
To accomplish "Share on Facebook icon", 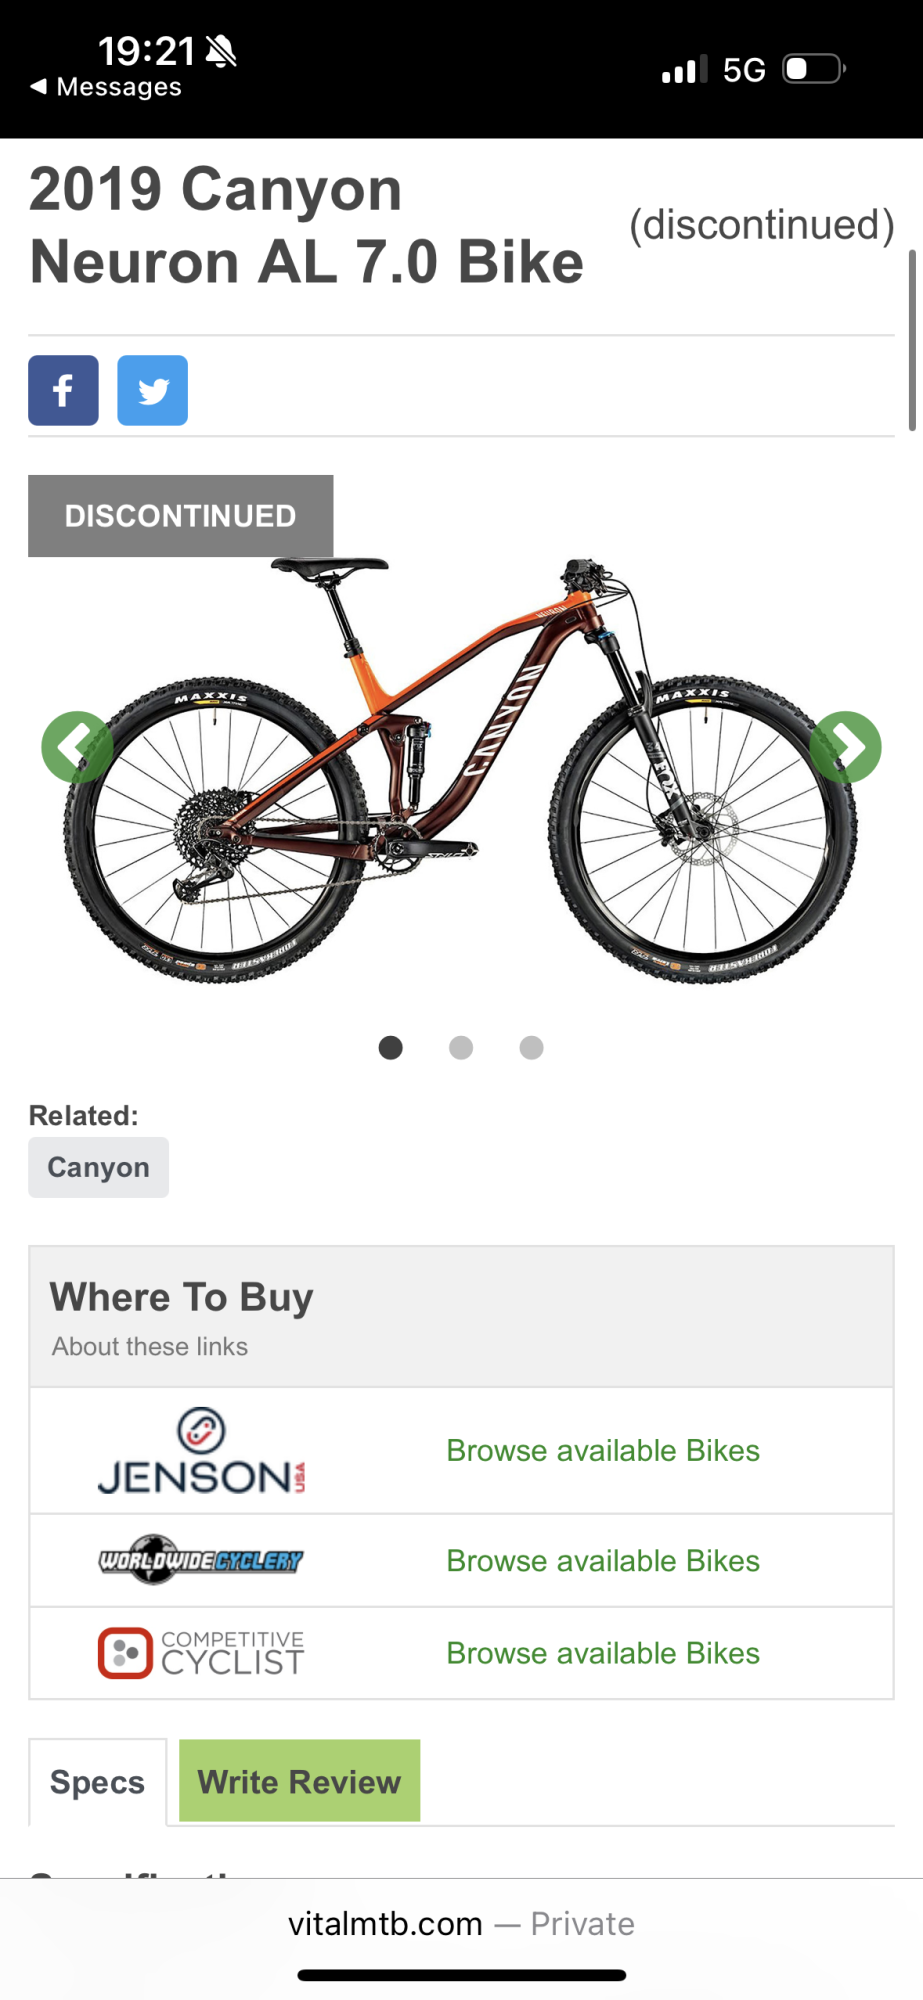I will (x=63, y=390).
